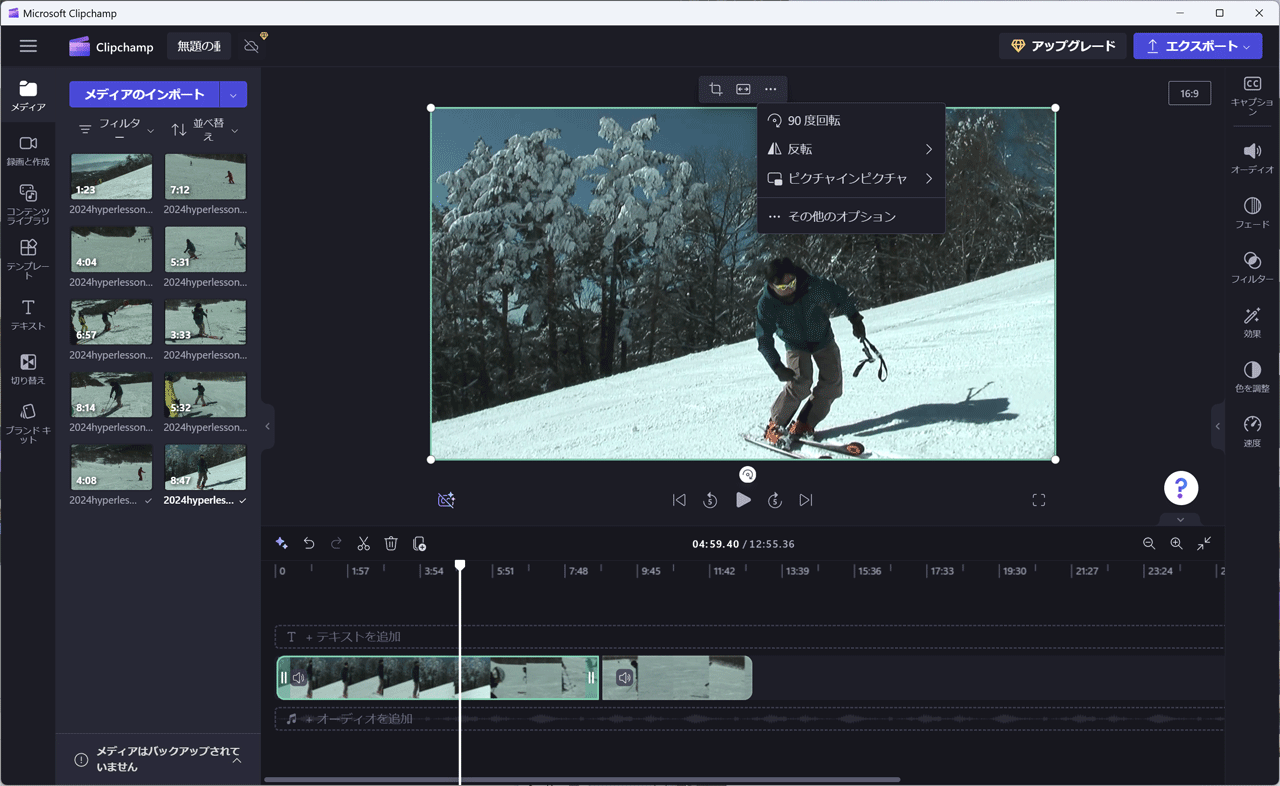Expand the メディアはバックアップされていません notice
Screen dimensions: 1280x786
(238, 760)
